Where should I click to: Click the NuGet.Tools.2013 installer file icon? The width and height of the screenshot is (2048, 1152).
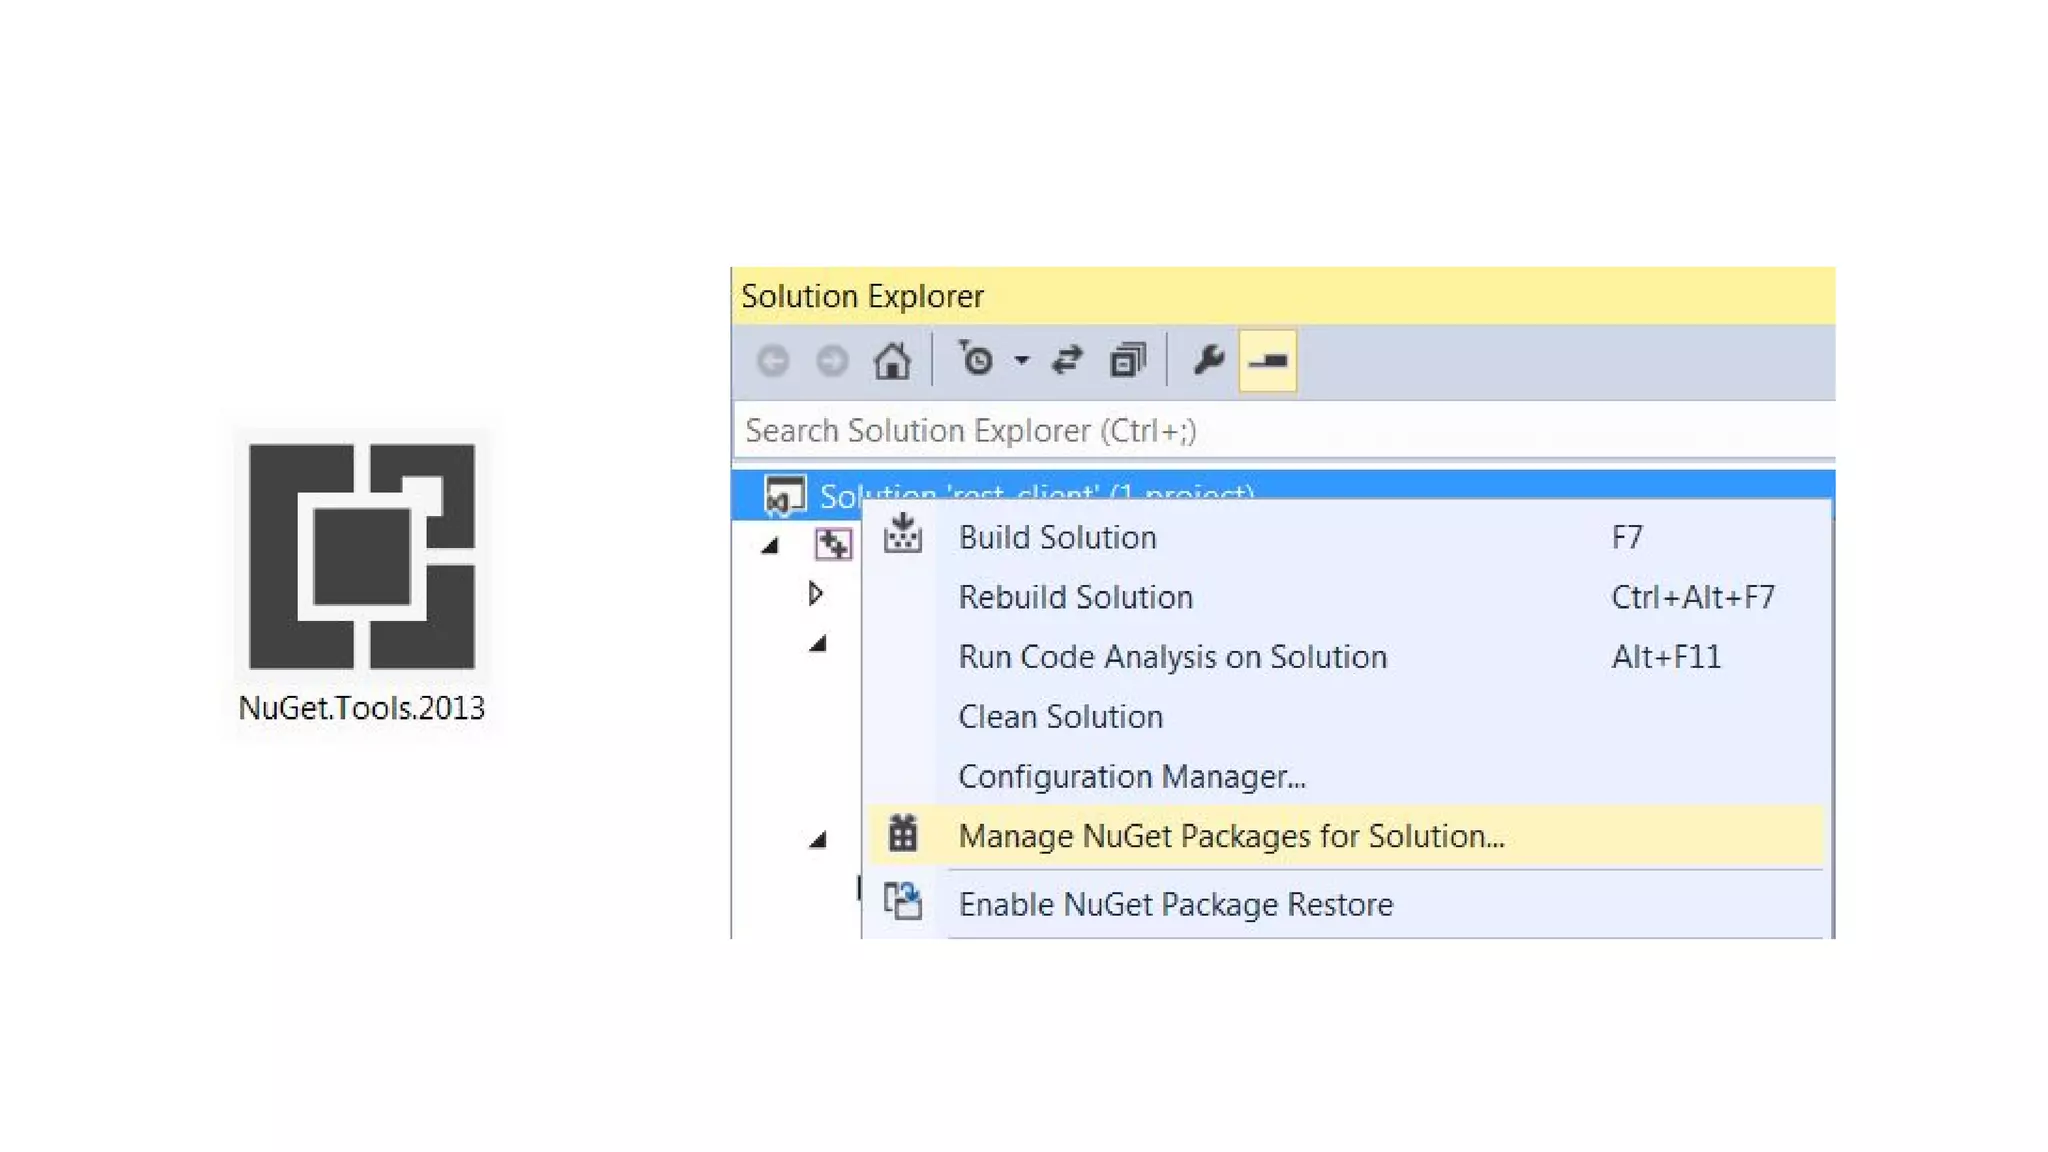[361, 557]
